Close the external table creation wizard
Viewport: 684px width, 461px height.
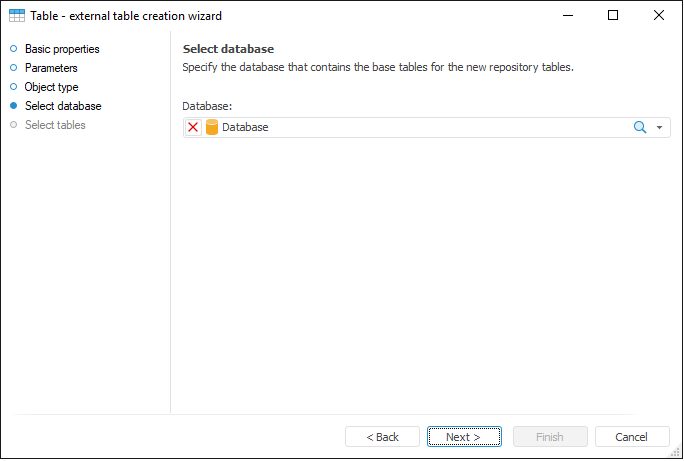point(658,16)
